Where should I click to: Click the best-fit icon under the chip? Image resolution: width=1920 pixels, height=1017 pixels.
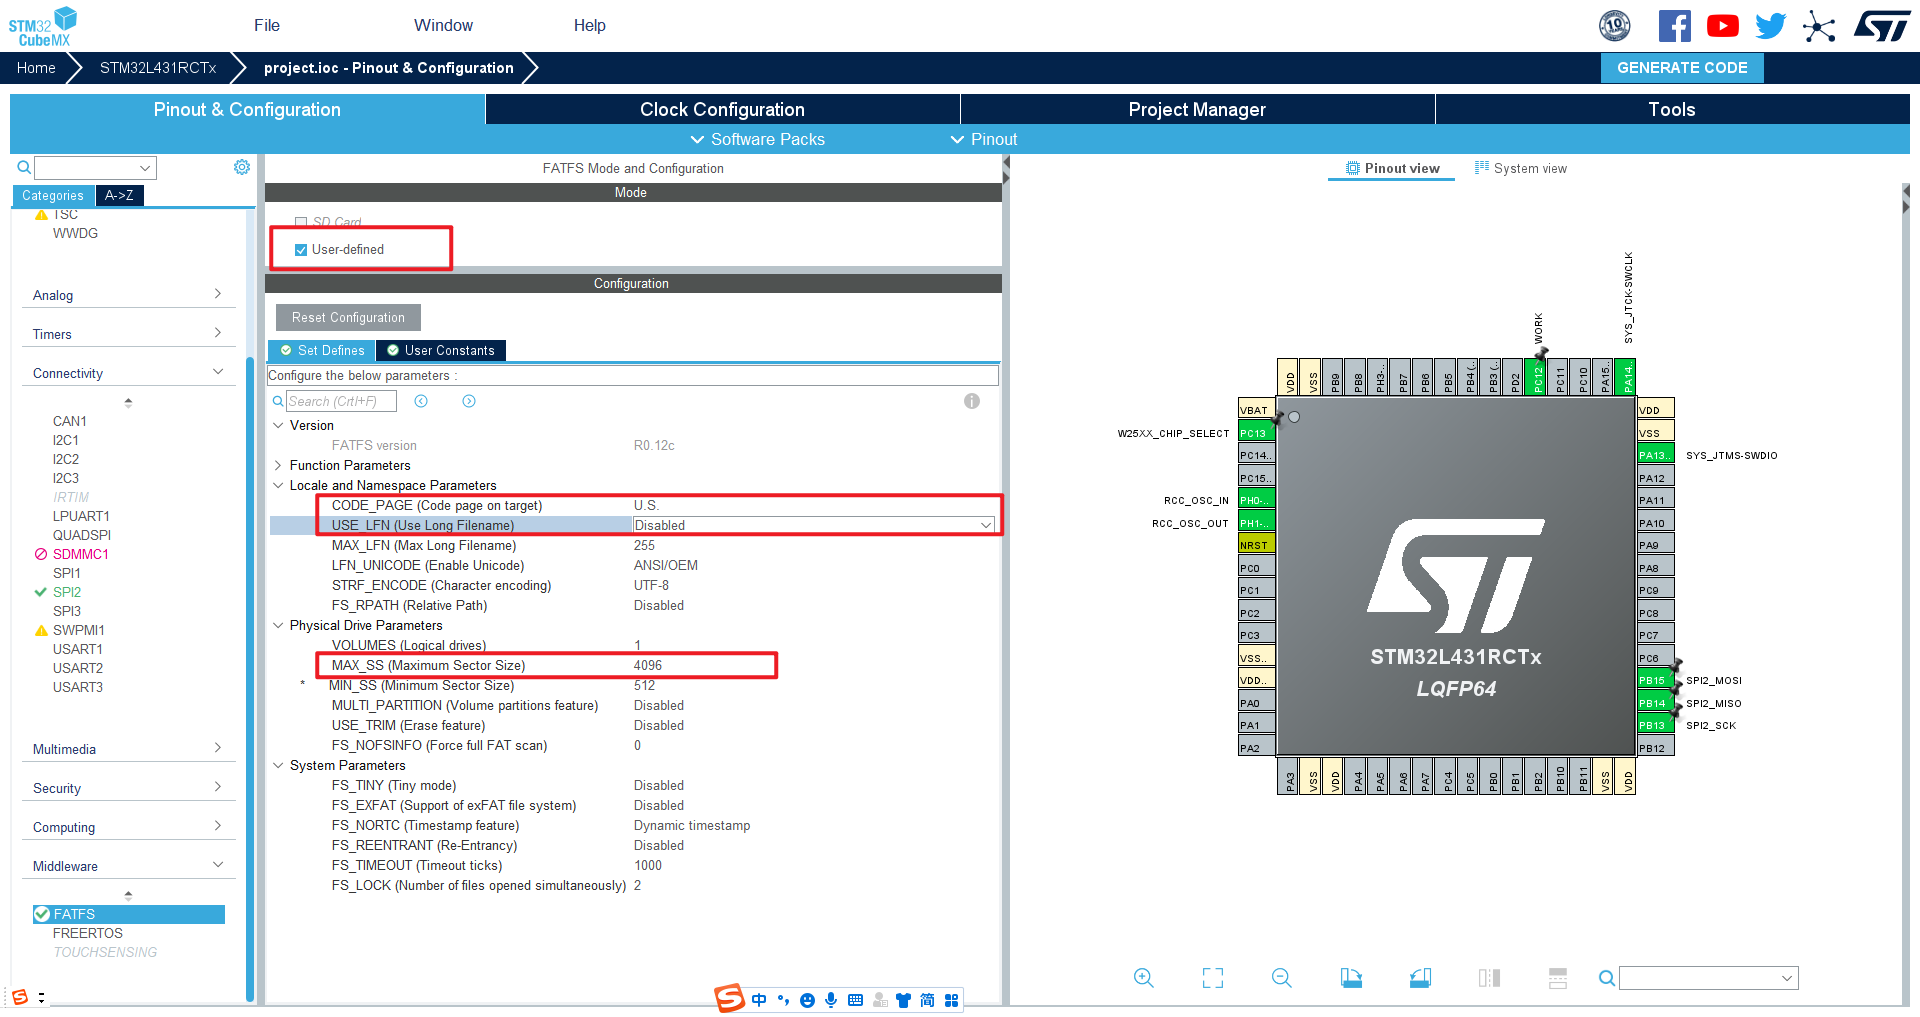click(x=1212, y=978)
